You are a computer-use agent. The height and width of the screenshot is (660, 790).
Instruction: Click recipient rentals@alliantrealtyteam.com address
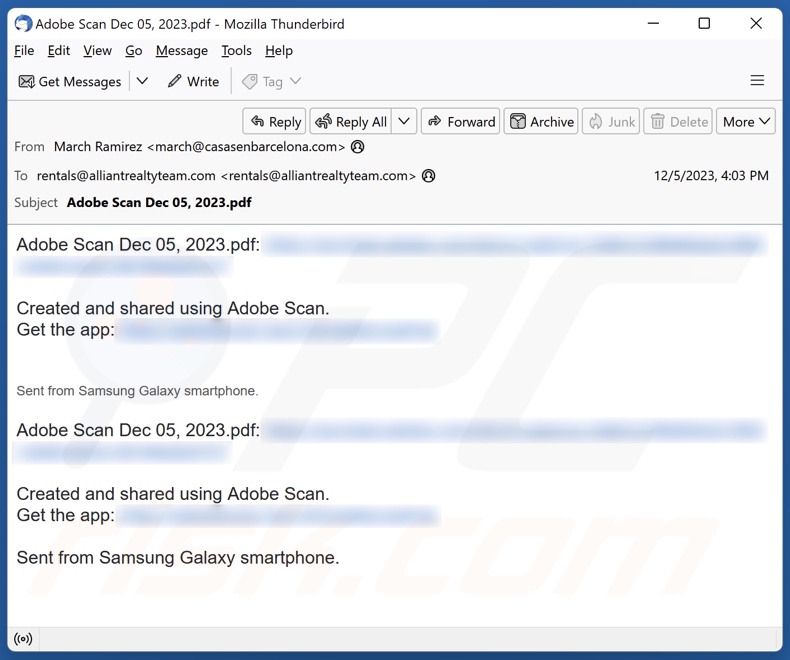coord(226,176)
